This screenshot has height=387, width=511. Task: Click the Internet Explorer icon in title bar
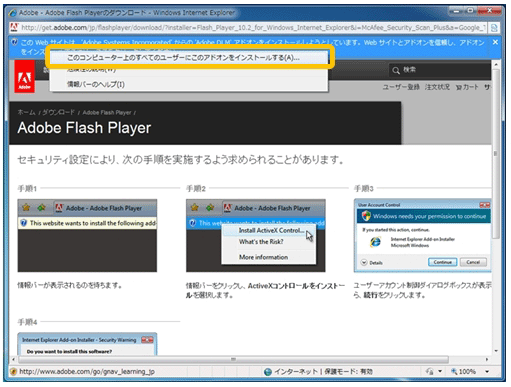(13, 13)
